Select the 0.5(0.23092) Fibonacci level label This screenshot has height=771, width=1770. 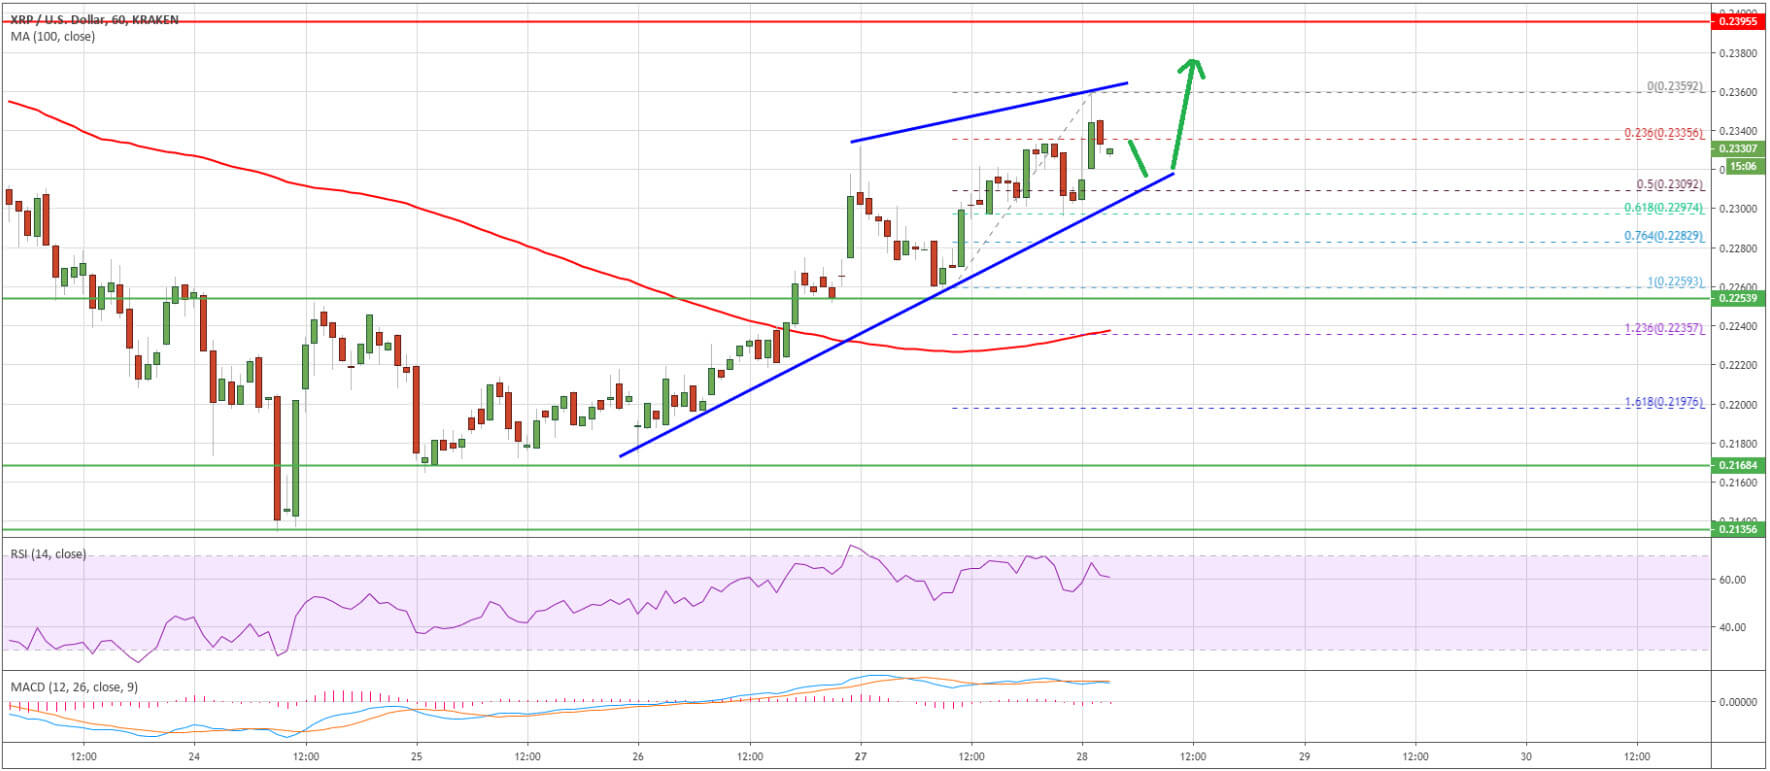pos(1669,185)
